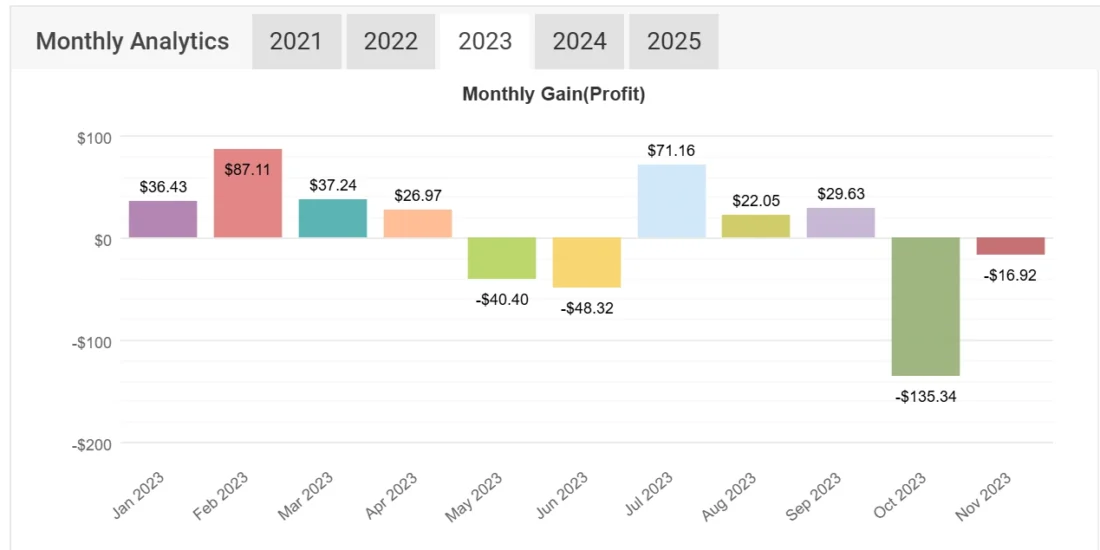
Task: Click the Monthly Gain(Profit) chart title
Action: (553, 95)
